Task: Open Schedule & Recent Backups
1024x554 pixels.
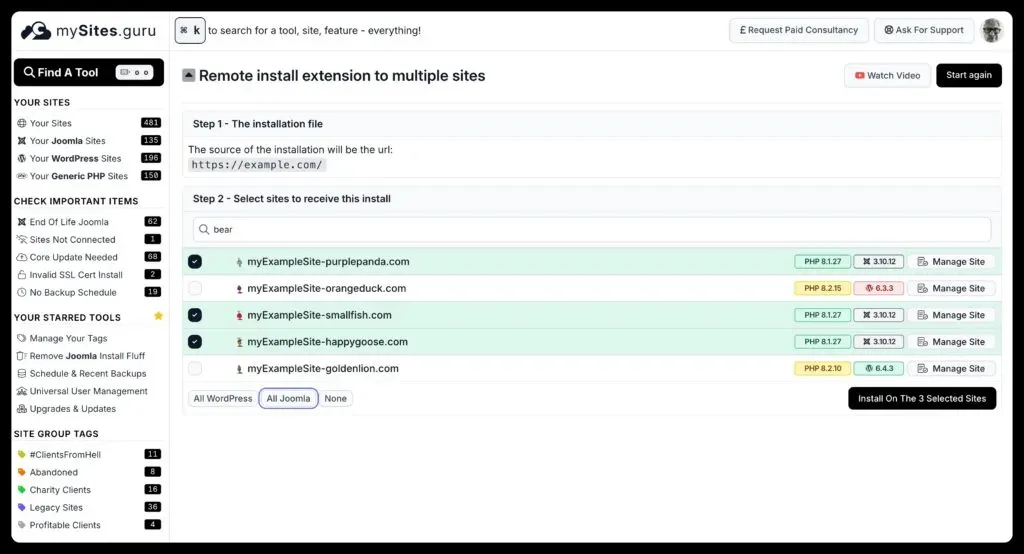Action: (x=82, y=374)
